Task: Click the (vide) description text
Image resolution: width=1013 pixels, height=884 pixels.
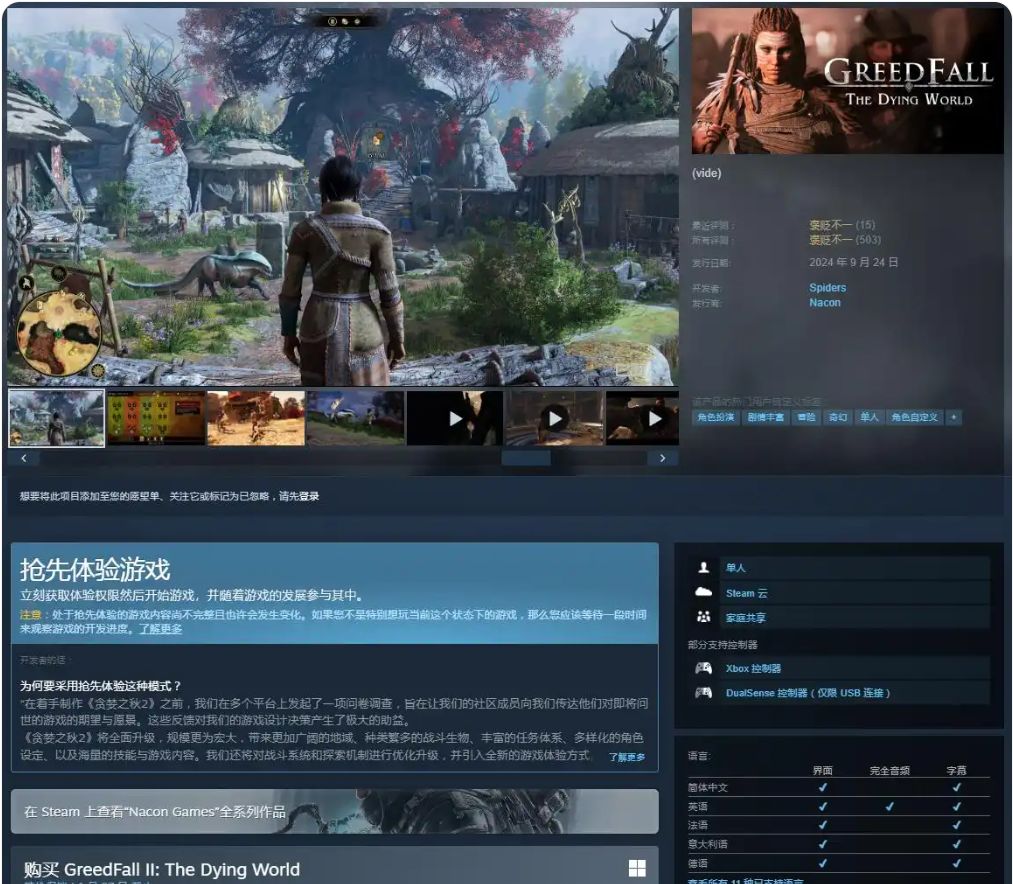Action: 706,173
